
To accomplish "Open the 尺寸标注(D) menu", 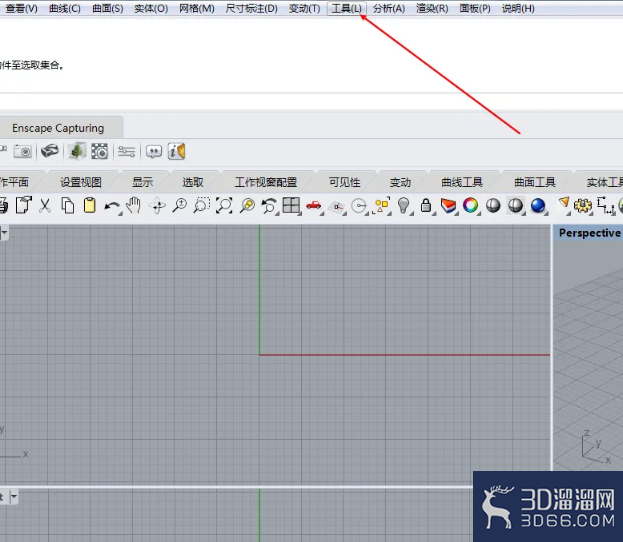I will click(x=252, y=8).
